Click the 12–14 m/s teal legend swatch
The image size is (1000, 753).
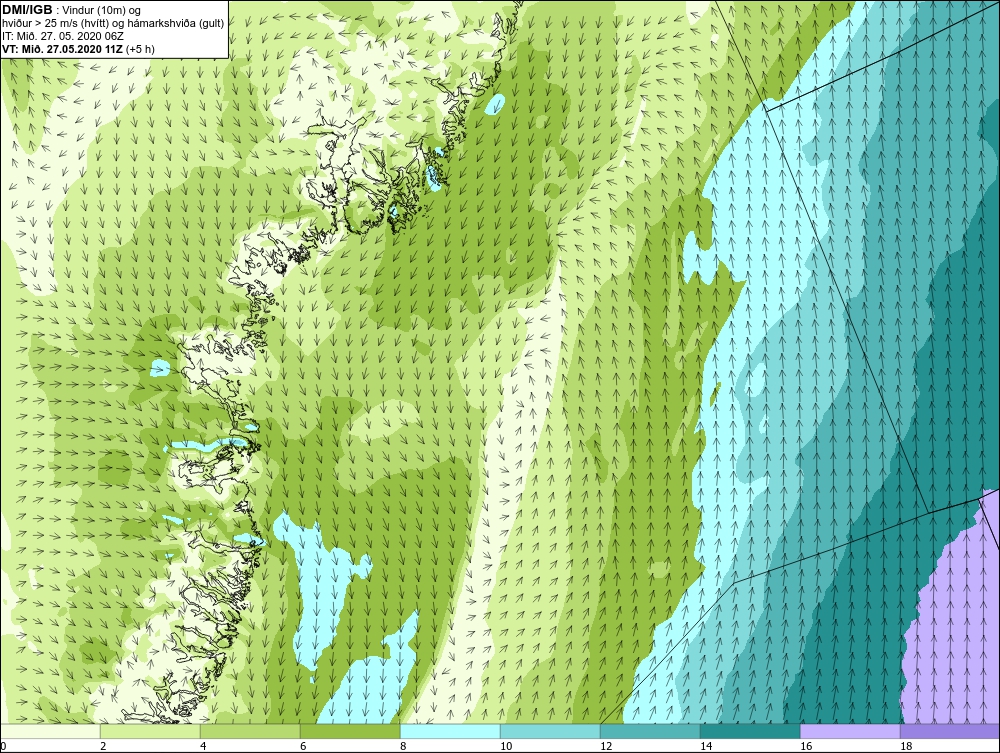pyautogui.click(x=650, y=731)
